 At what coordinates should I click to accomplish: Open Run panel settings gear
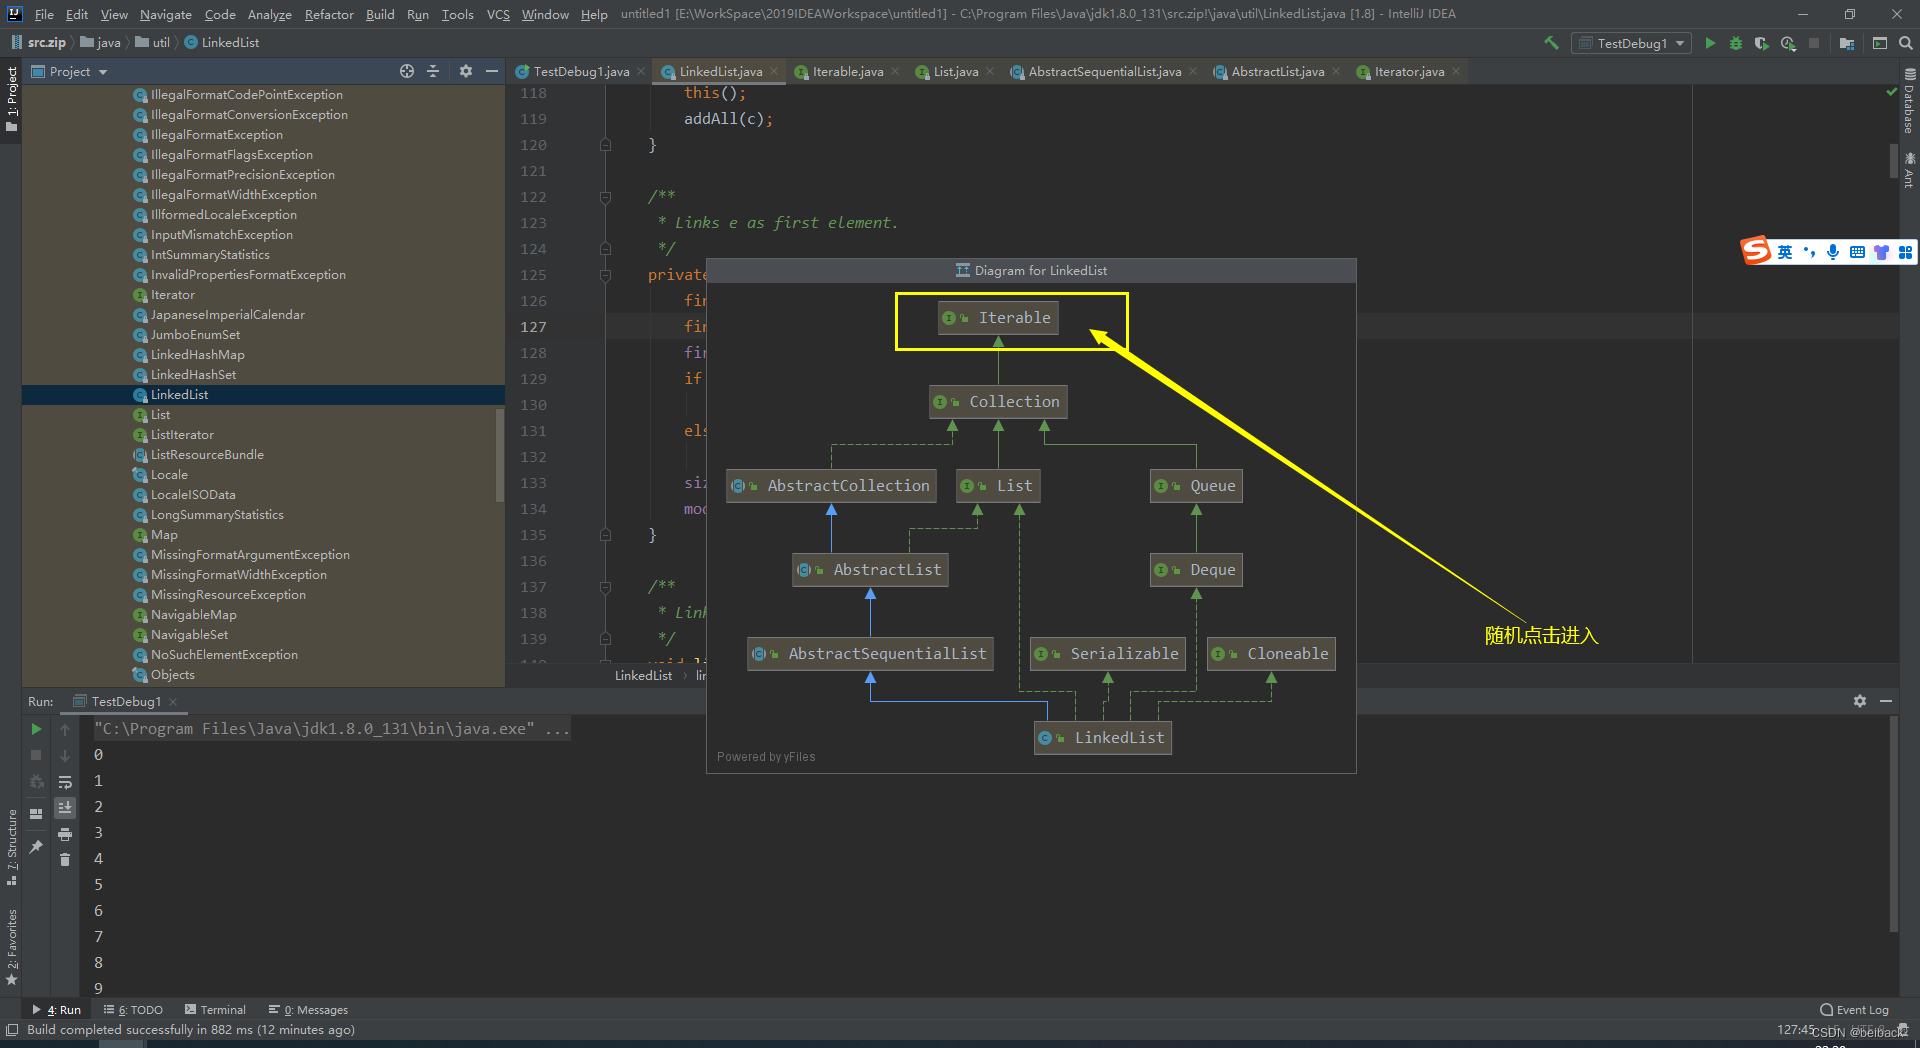tap(1859, 701)
